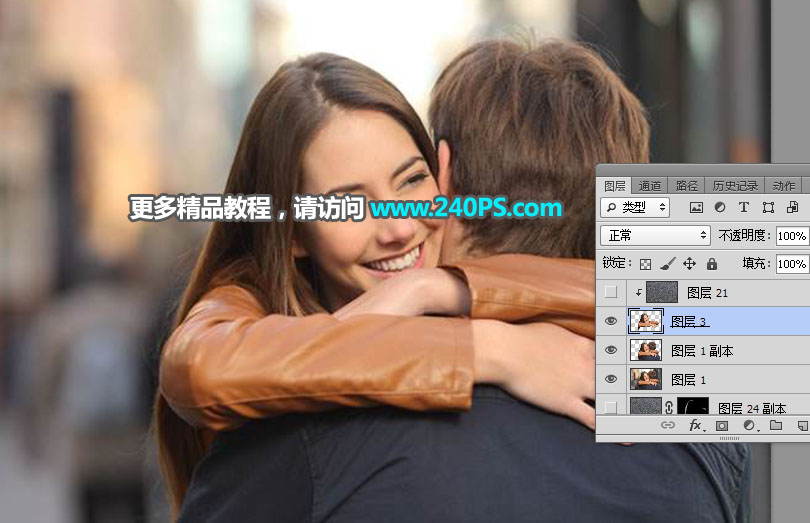
Task: Lock position move icon
Action: point(689,264)
